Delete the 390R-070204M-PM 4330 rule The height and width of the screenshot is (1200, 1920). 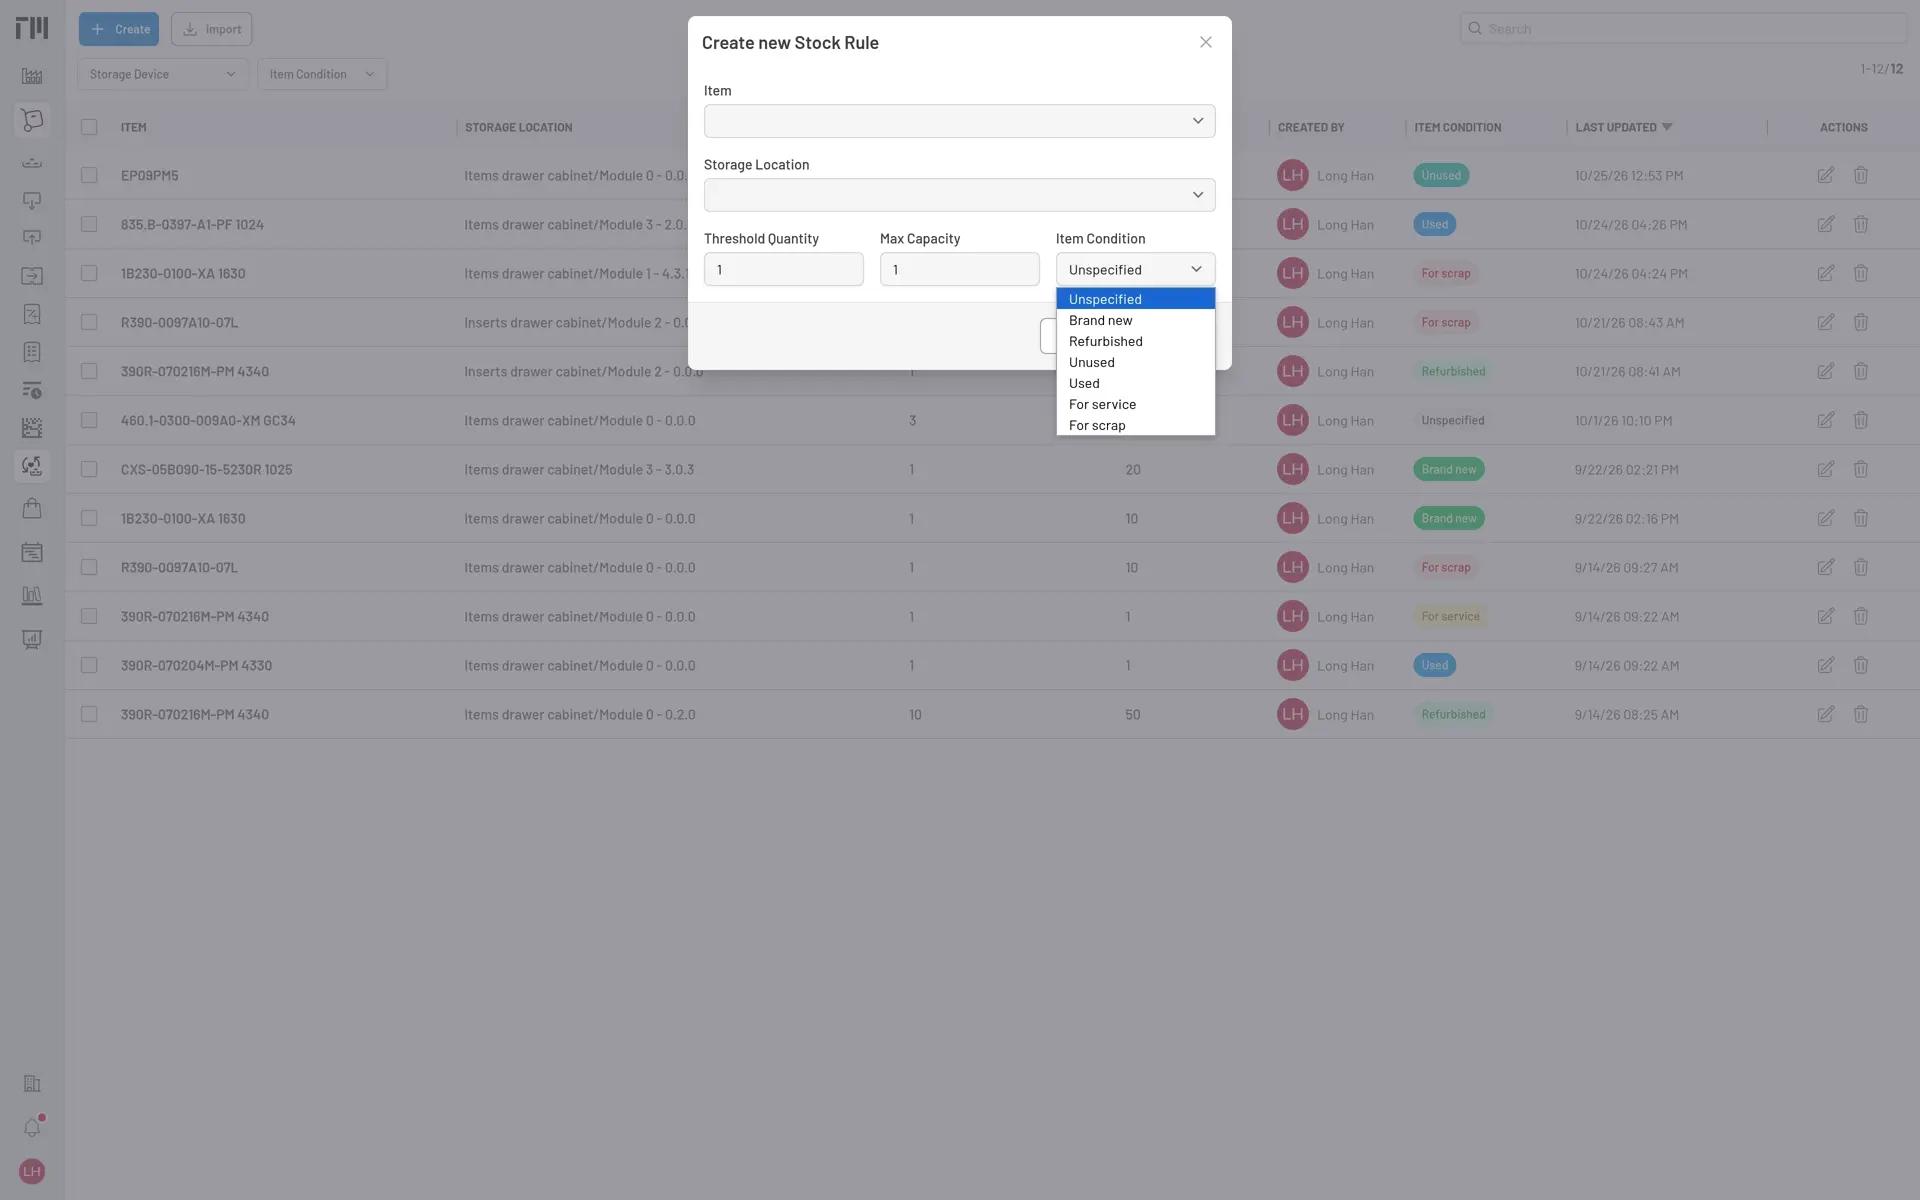(1860, 665)
